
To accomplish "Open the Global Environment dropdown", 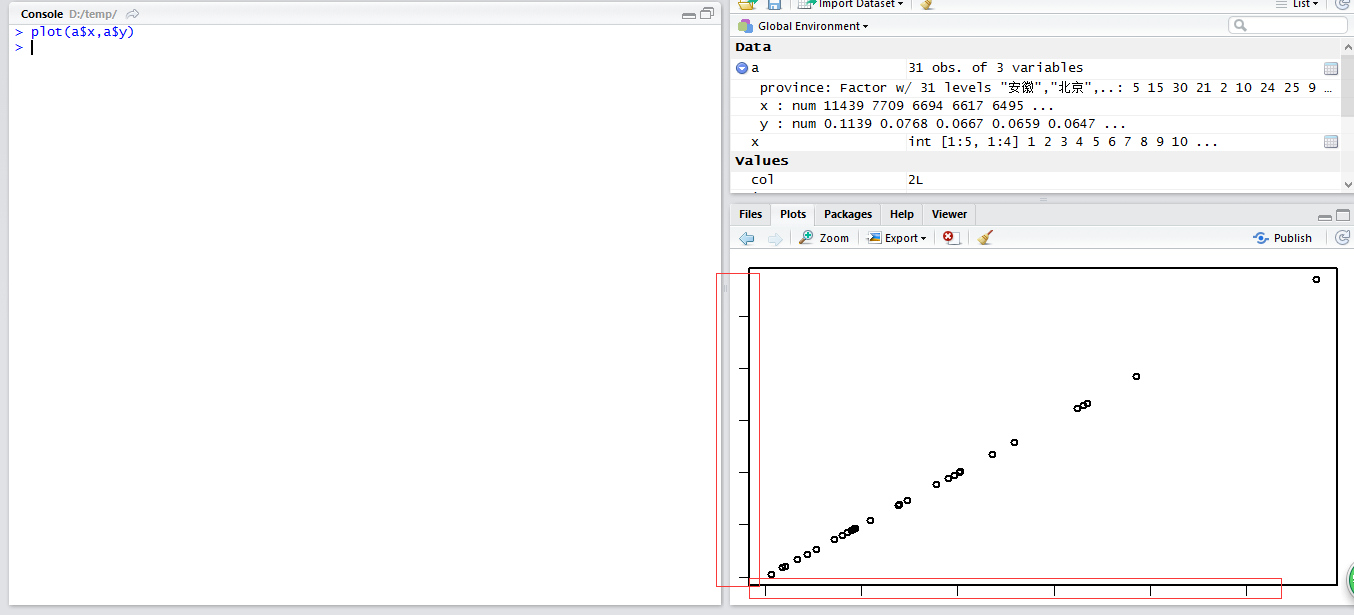I will tap(812, 26).
